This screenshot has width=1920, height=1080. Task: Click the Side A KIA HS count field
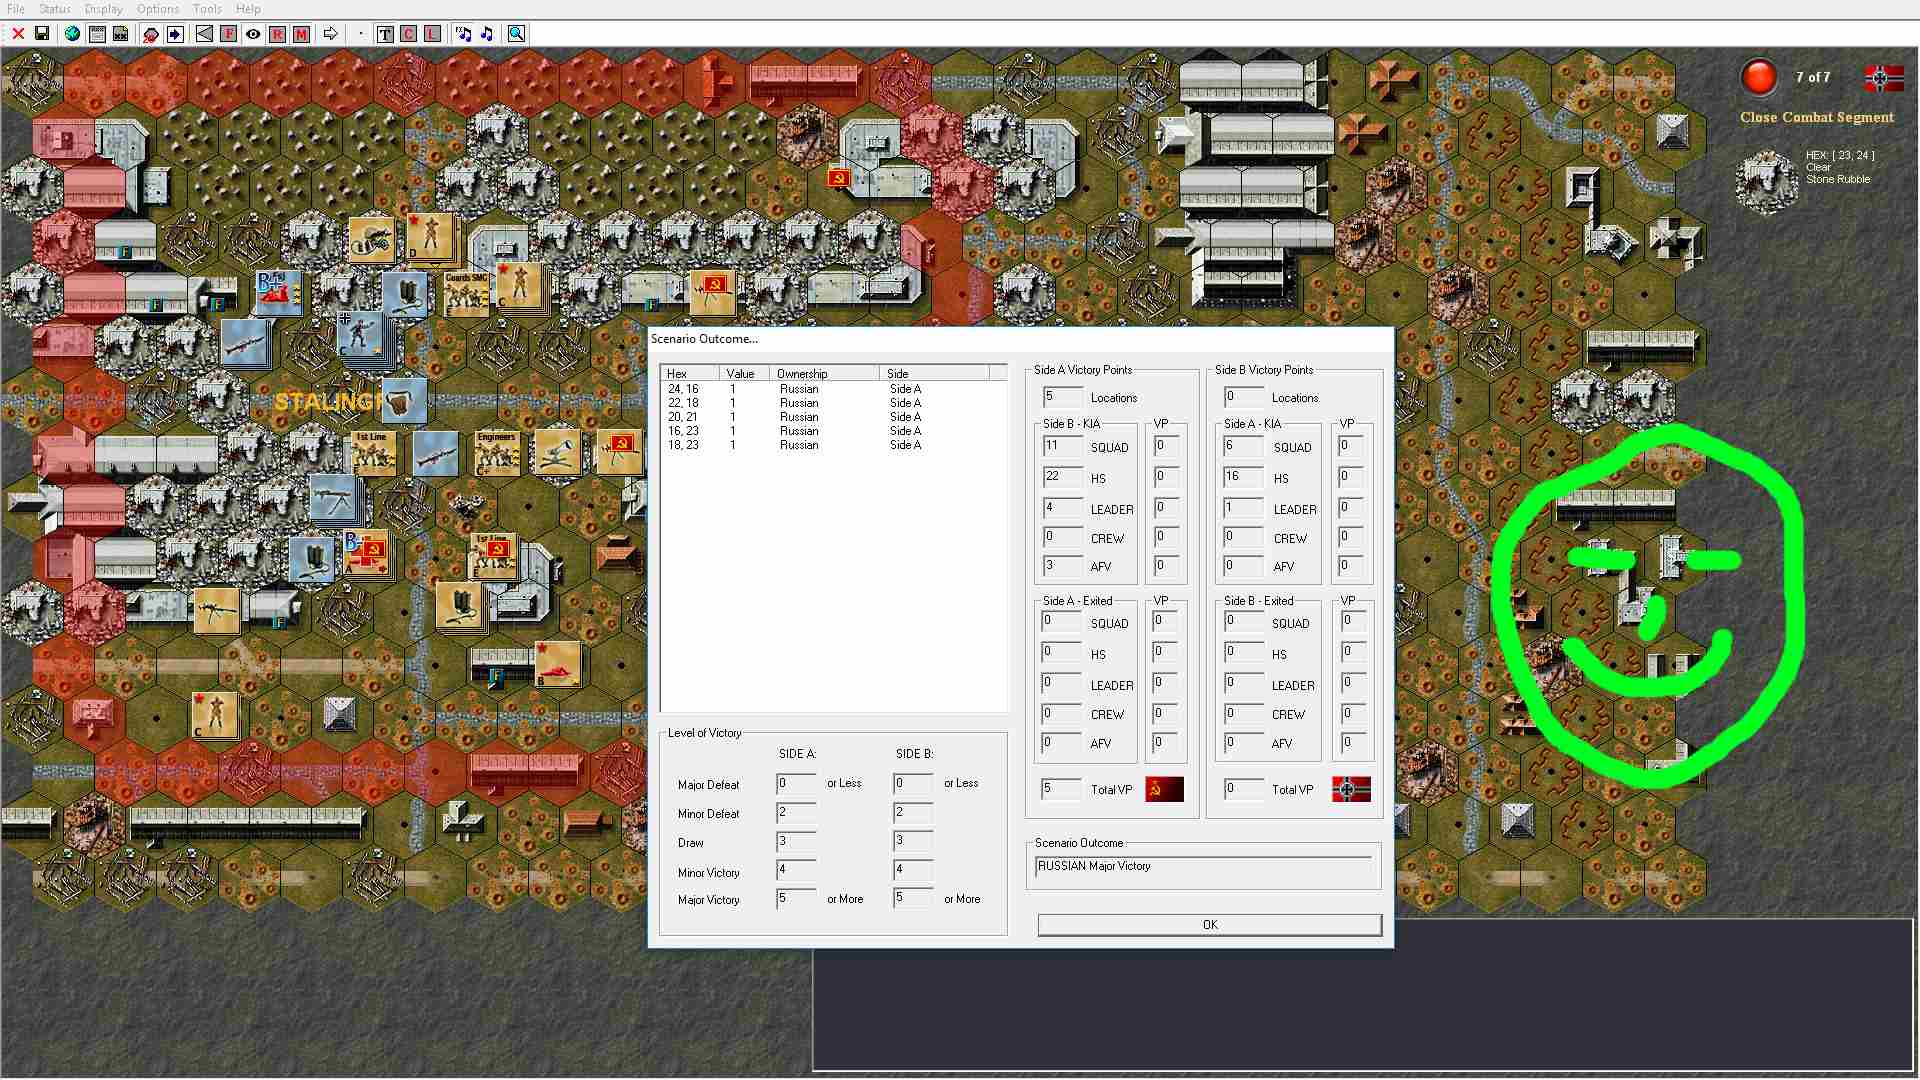pyautogui.click(x=1243, y=477)
